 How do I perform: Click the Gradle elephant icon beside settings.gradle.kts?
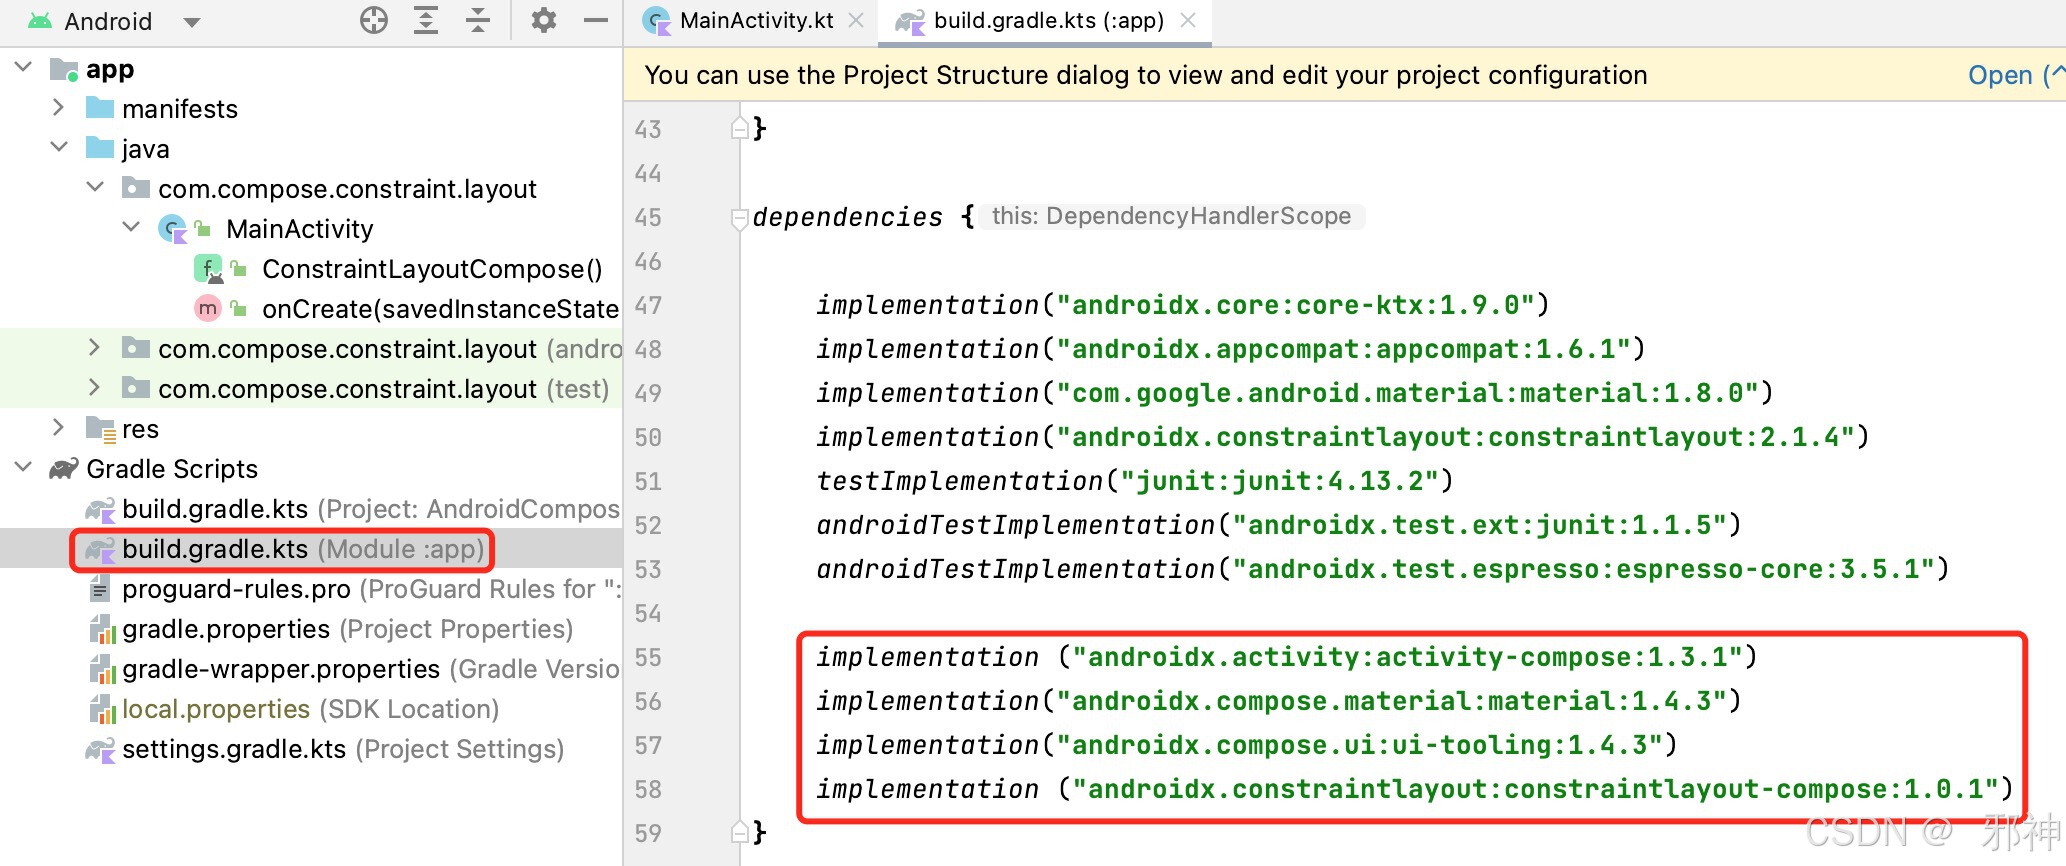100,749
